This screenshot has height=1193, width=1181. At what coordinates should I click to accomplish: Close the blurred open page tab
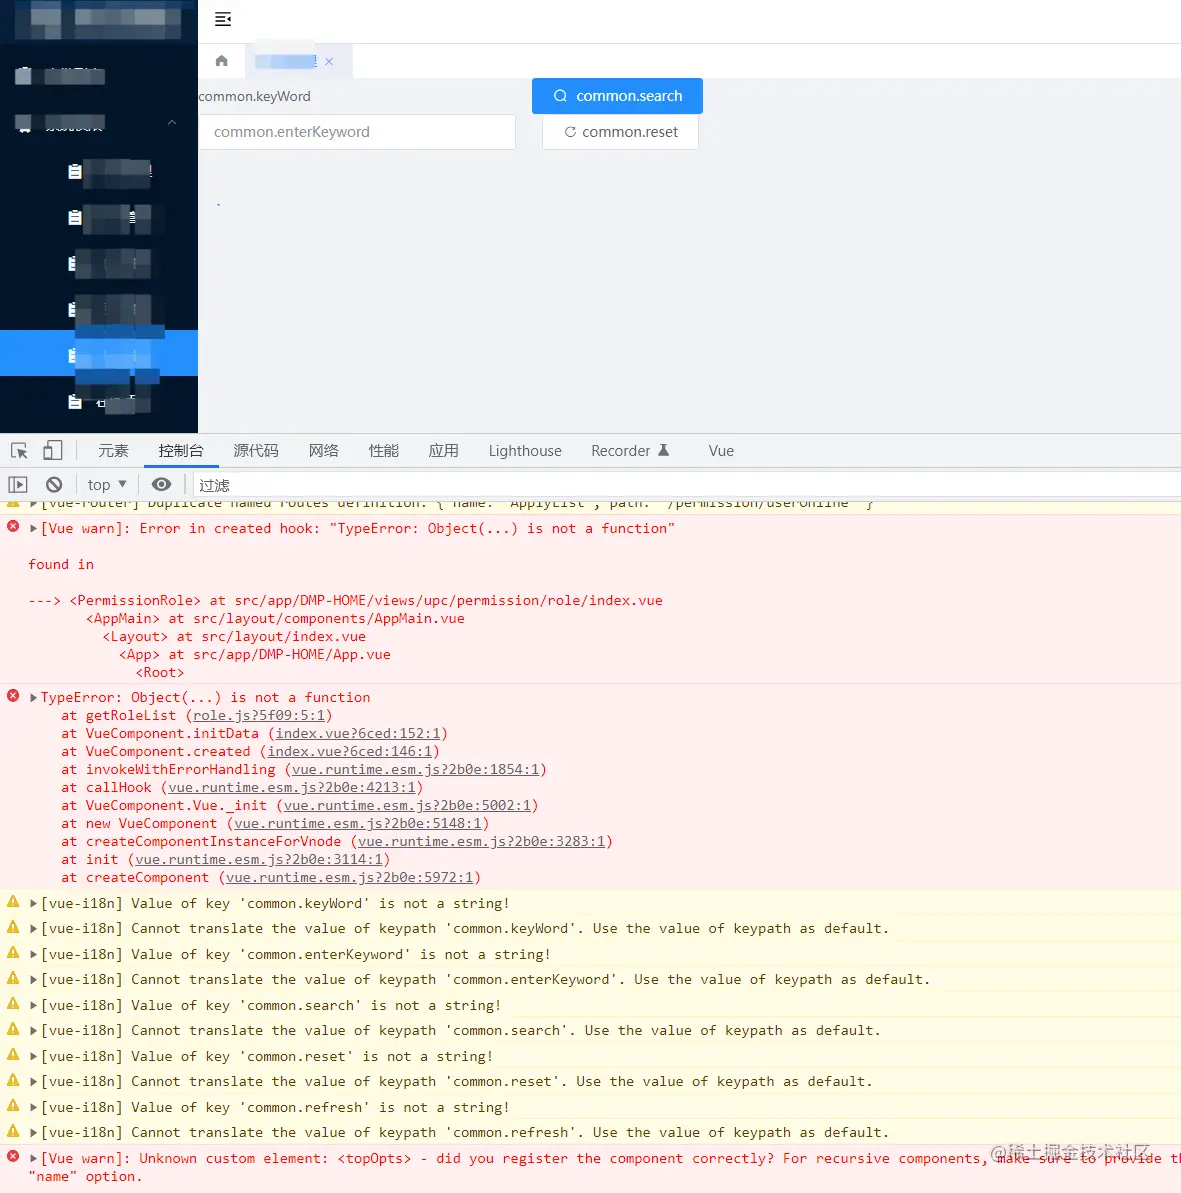pos(329,62)
